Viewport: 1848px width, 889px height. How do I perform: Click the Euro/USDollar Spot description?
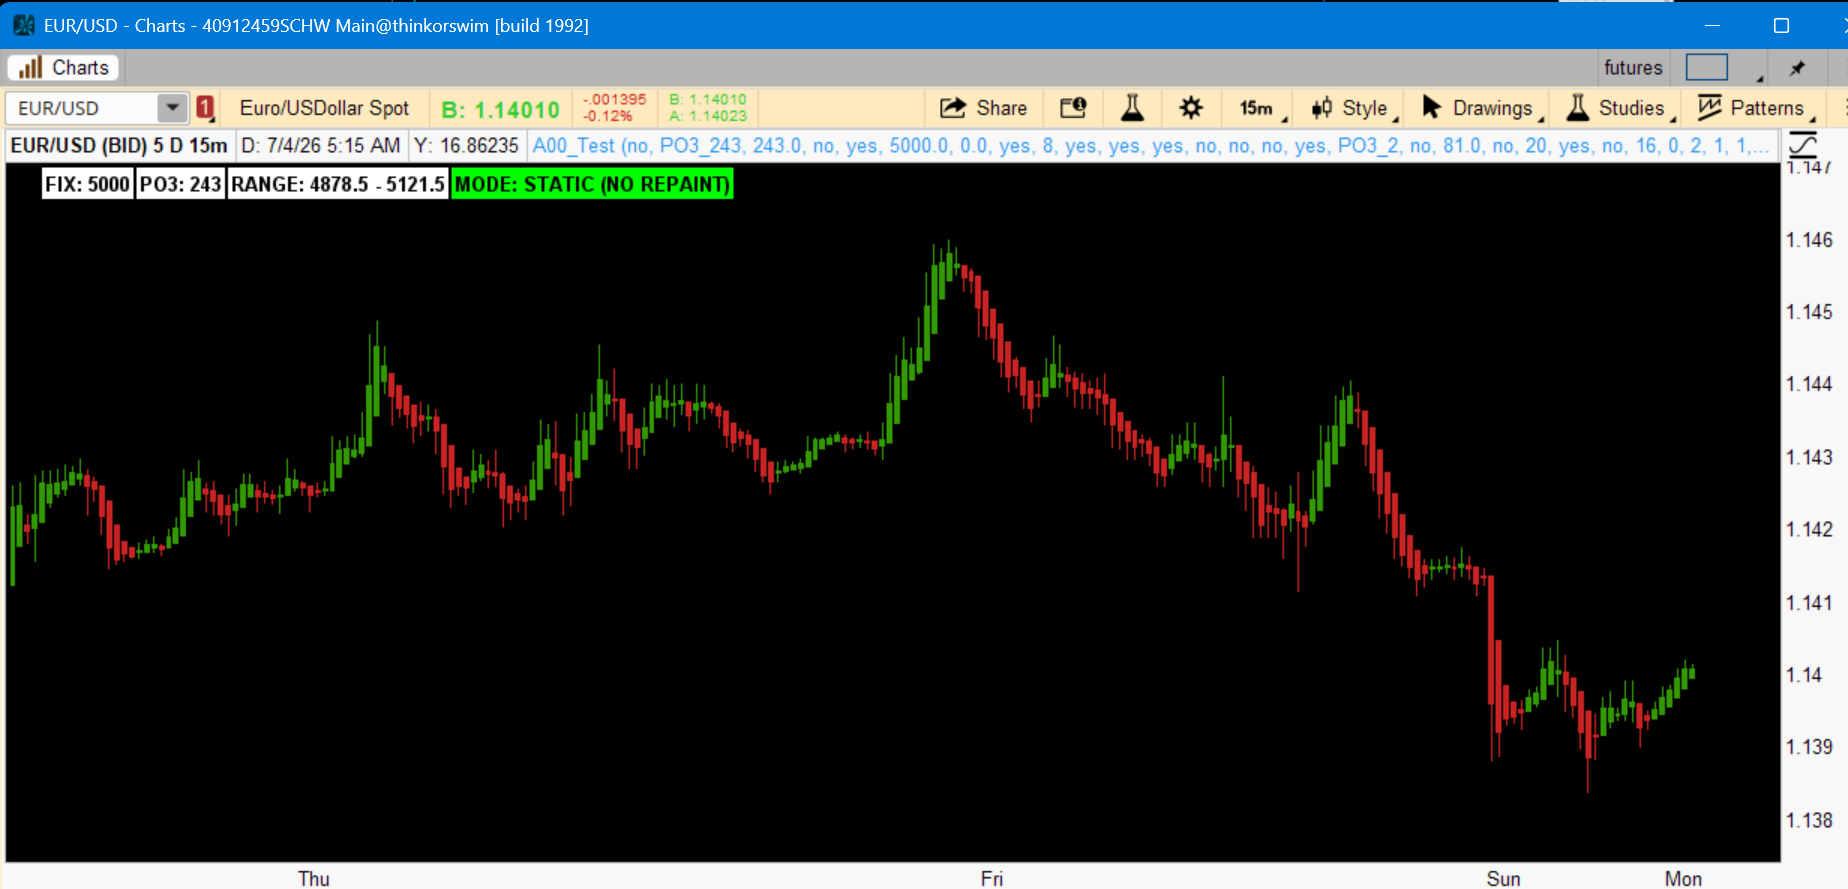(324, 108)
